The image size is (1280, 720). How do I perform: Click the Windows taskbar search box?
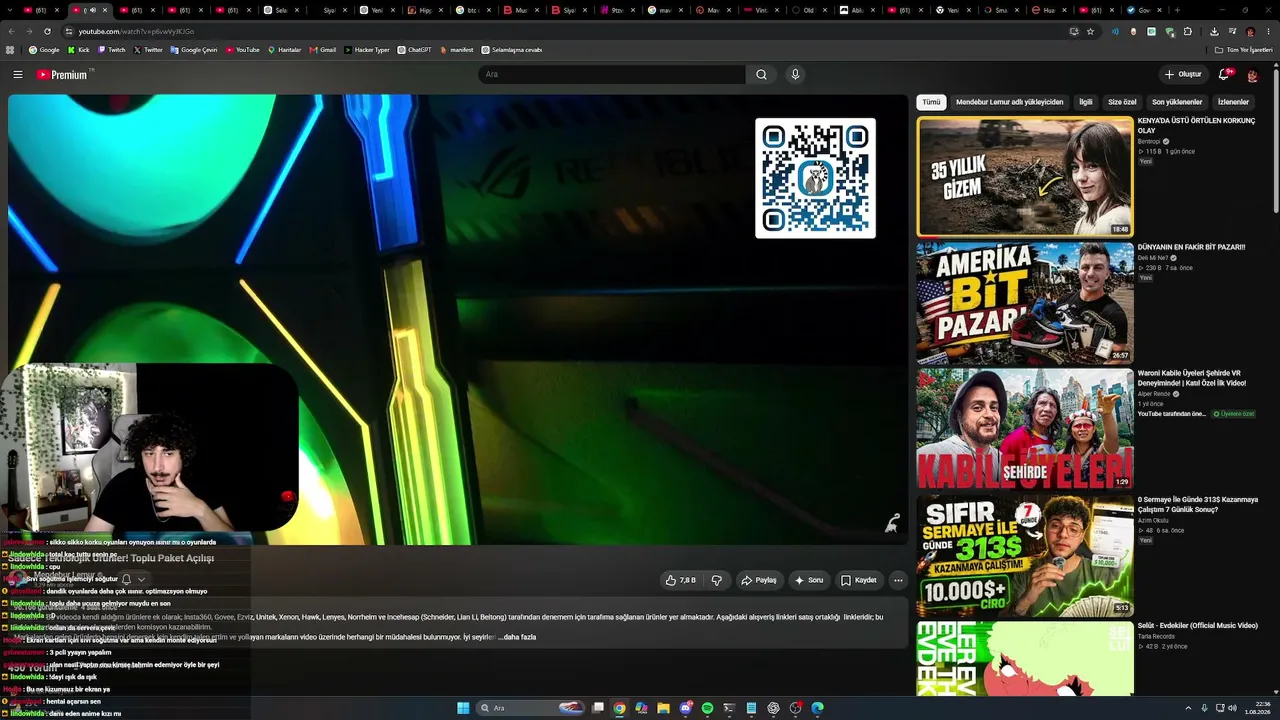531,708
